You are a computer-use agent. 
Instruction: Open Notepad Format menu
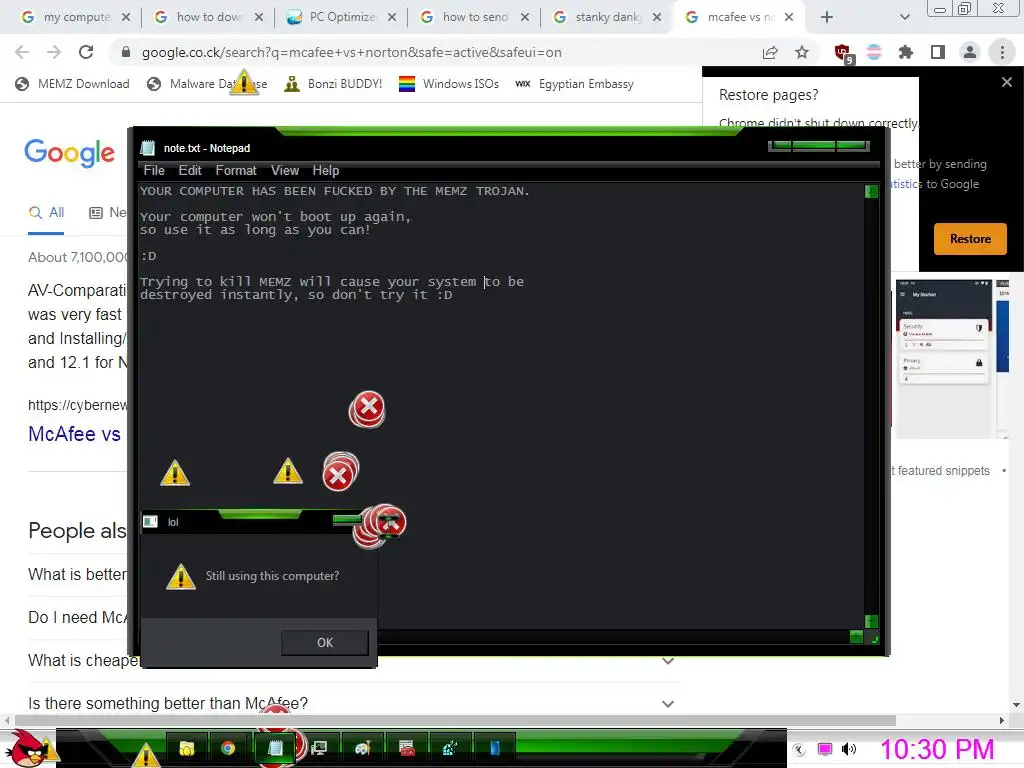236,170
